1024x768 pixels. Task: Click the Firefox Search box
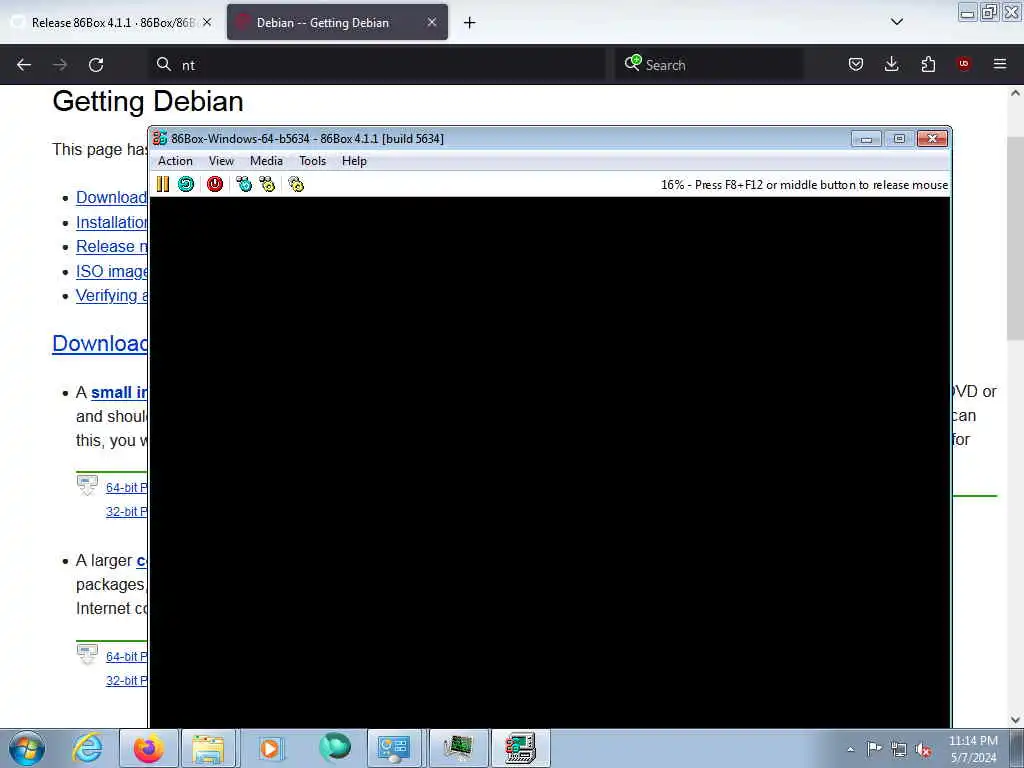tap(709, 65)
